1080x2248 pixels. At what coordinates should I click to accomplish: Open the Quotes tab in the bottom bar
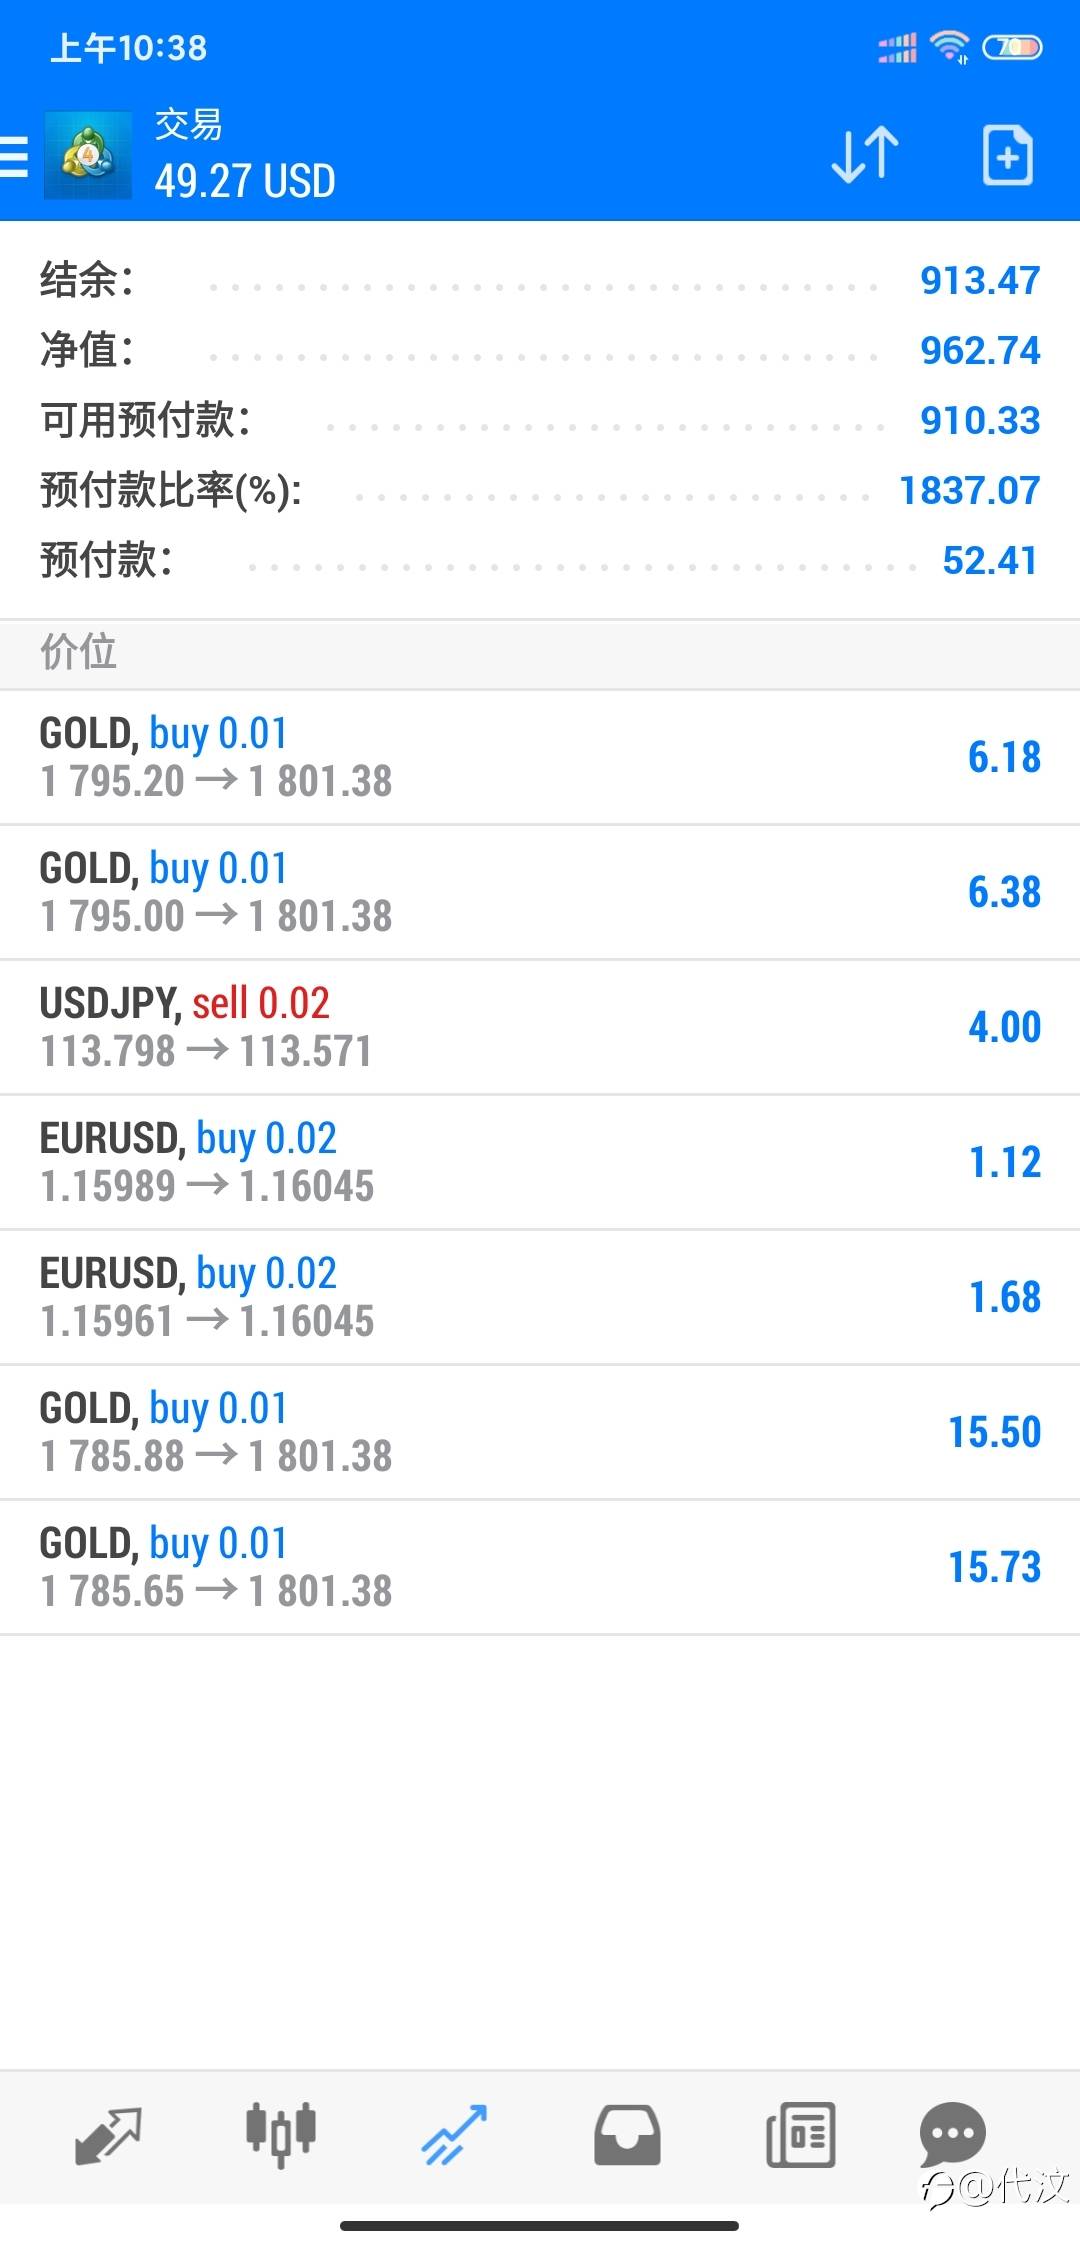click(108, 2135)
